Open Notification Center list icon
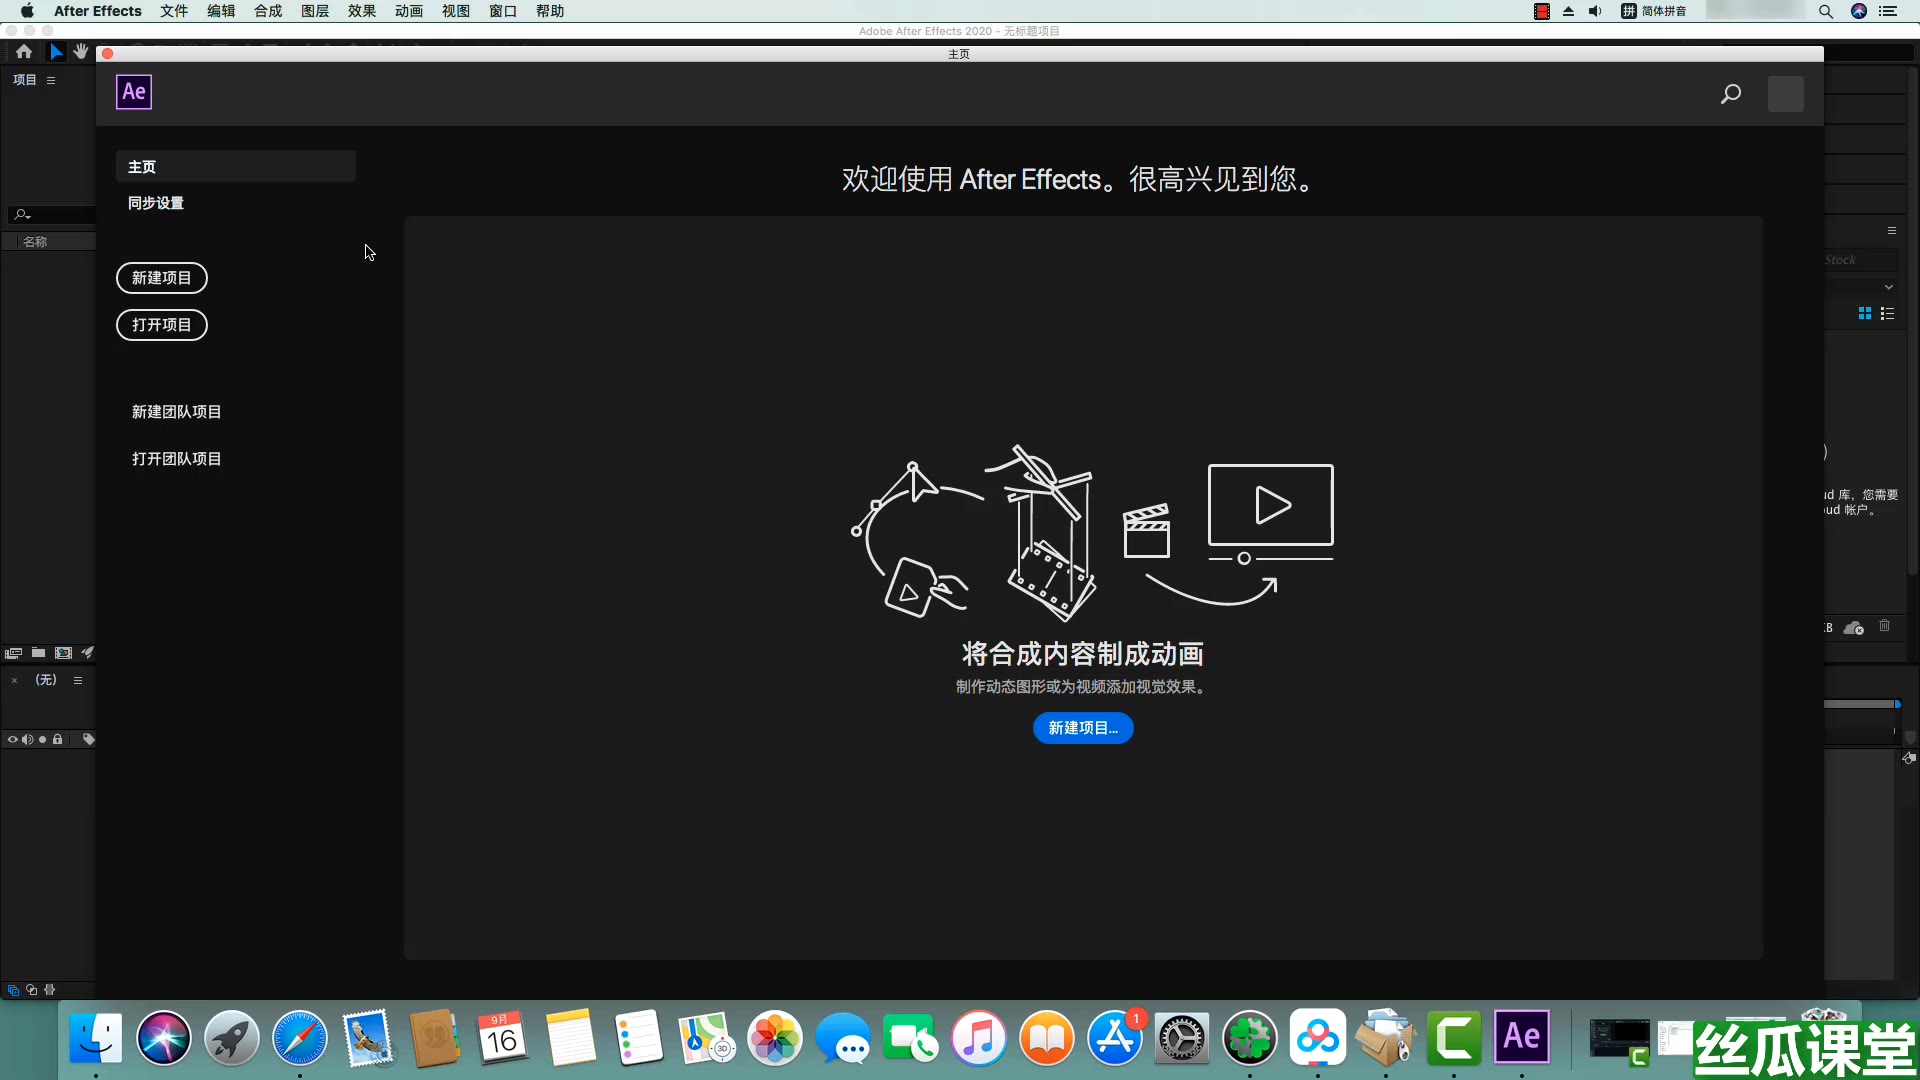Image resolution: width=1920 pixels, height=1080 pixels. click(x=1888, y=11)
